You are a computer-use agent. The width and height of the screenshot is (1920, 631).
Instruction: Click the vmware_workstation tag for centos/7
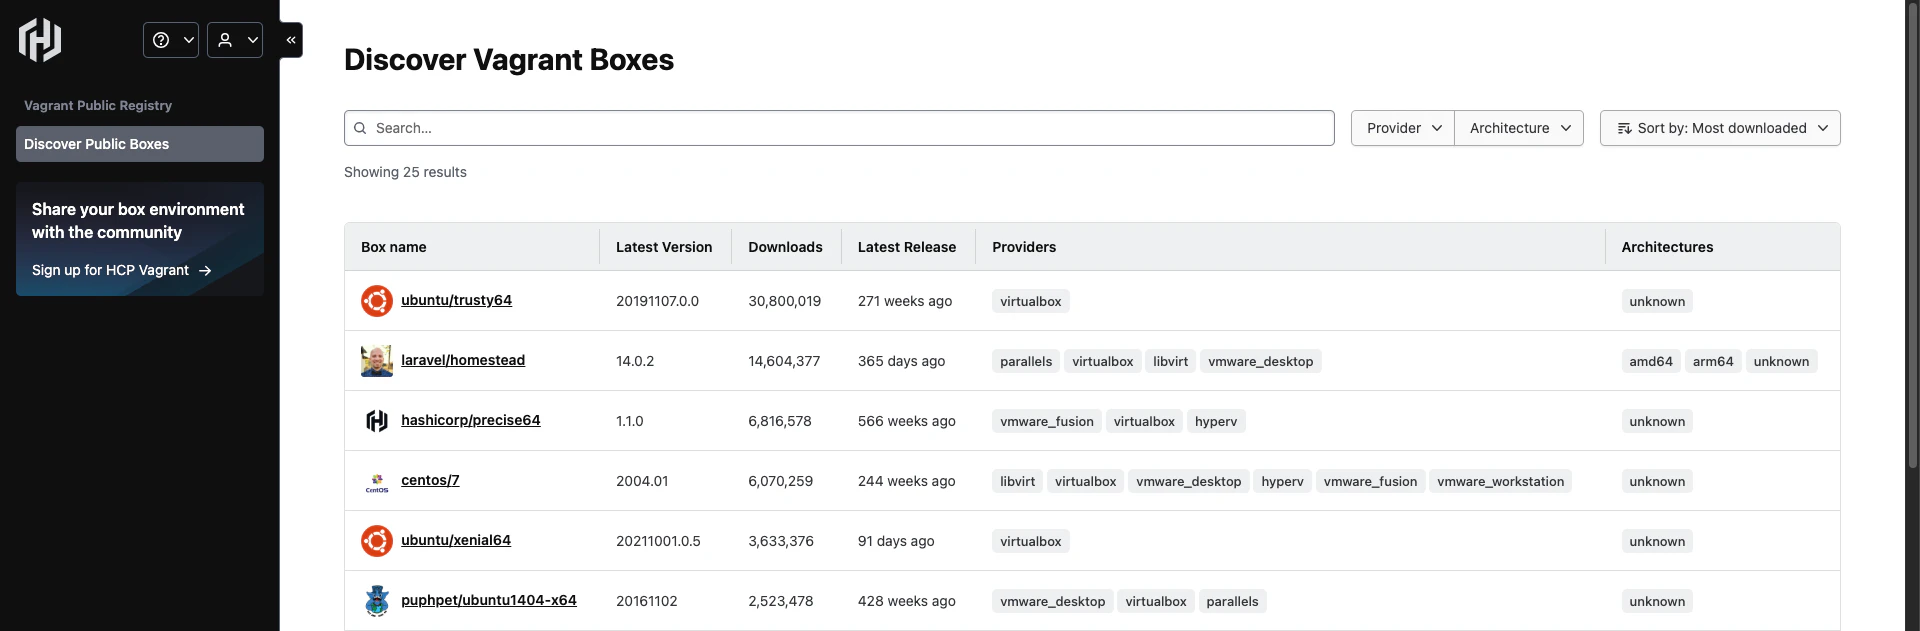(1501, 481)
